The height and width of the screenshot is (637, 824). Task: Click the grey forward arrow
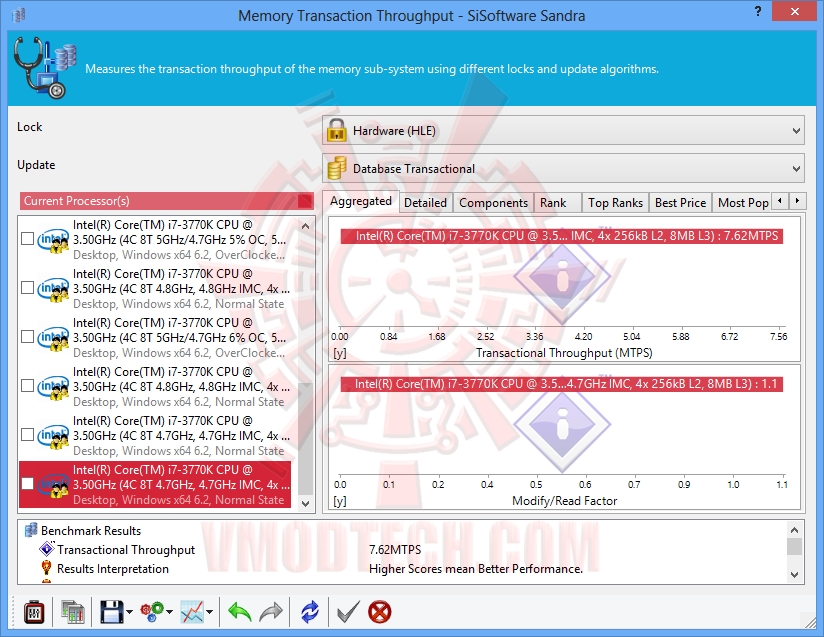coord(271,612)
